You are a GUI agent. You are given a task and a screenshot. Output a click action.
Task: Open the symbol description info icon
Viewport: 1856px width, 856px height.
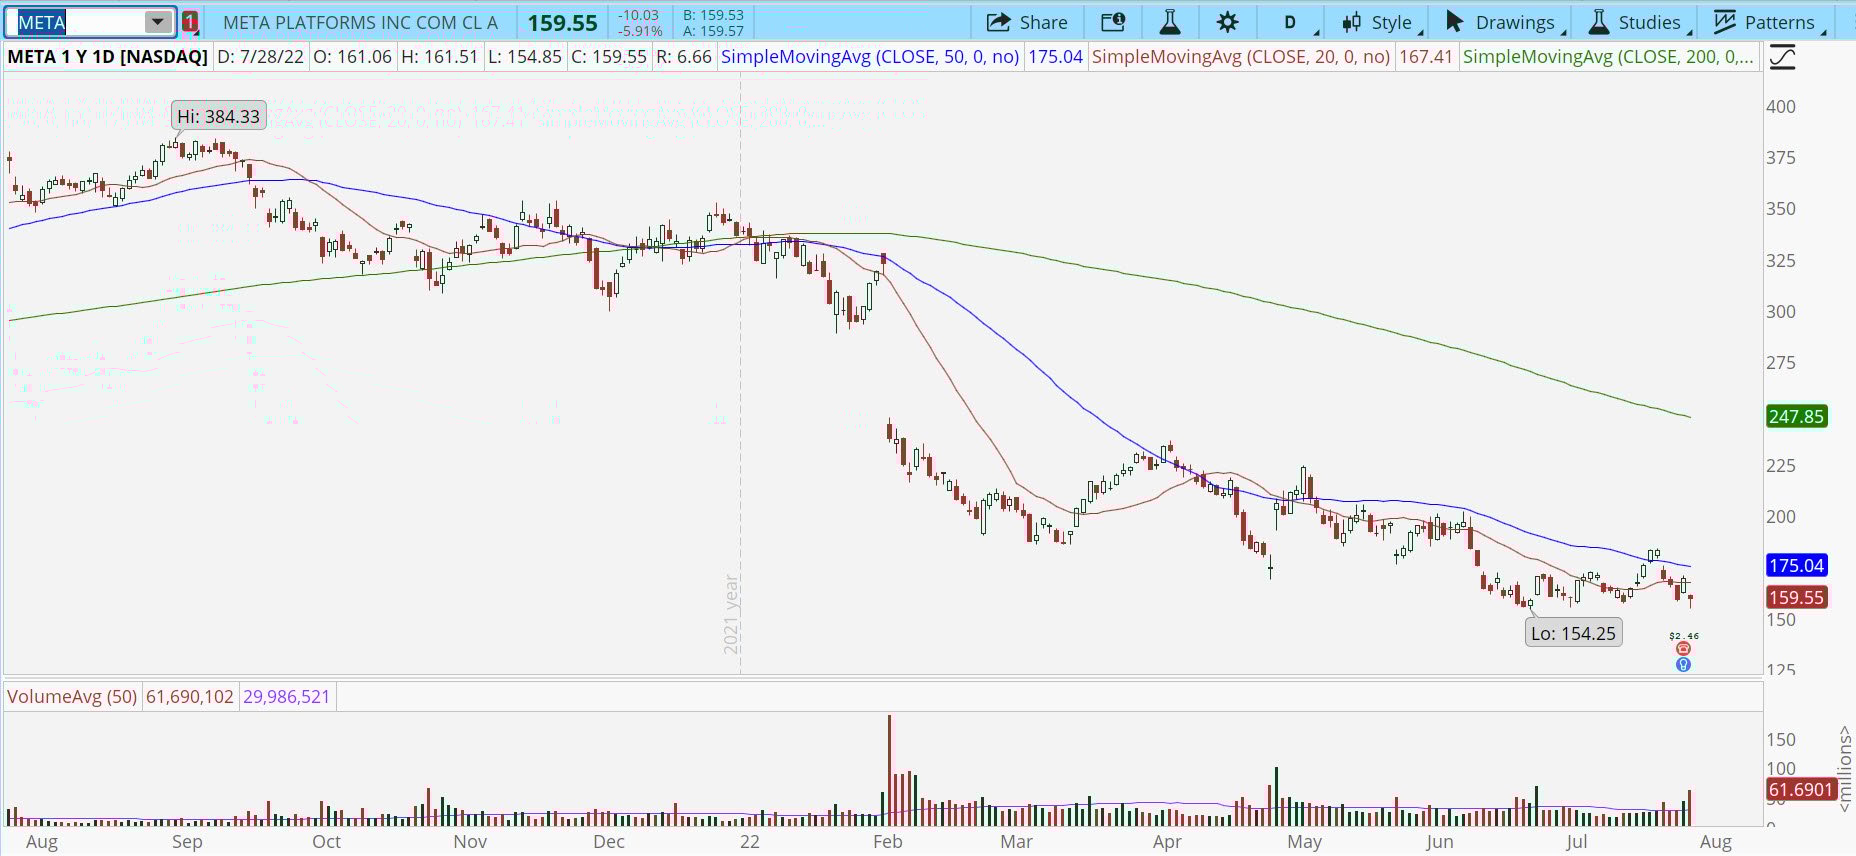click(x=1113, y=22)
